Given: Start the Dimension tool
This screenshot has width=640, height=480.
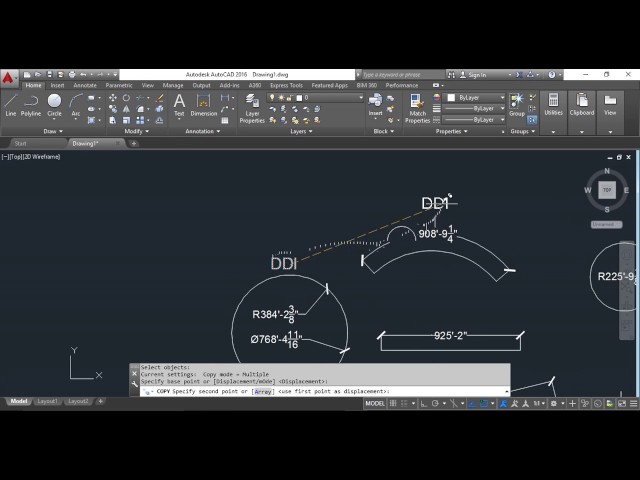Looking at the screenshot, I should click(x=204, y=105).
